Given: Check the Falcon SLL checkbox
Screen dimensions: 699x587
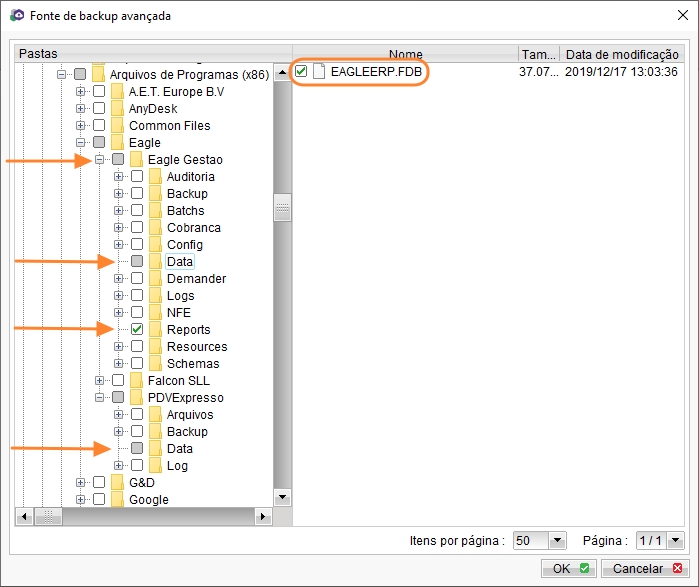Looking at the screenshot, I should point(118,380).
